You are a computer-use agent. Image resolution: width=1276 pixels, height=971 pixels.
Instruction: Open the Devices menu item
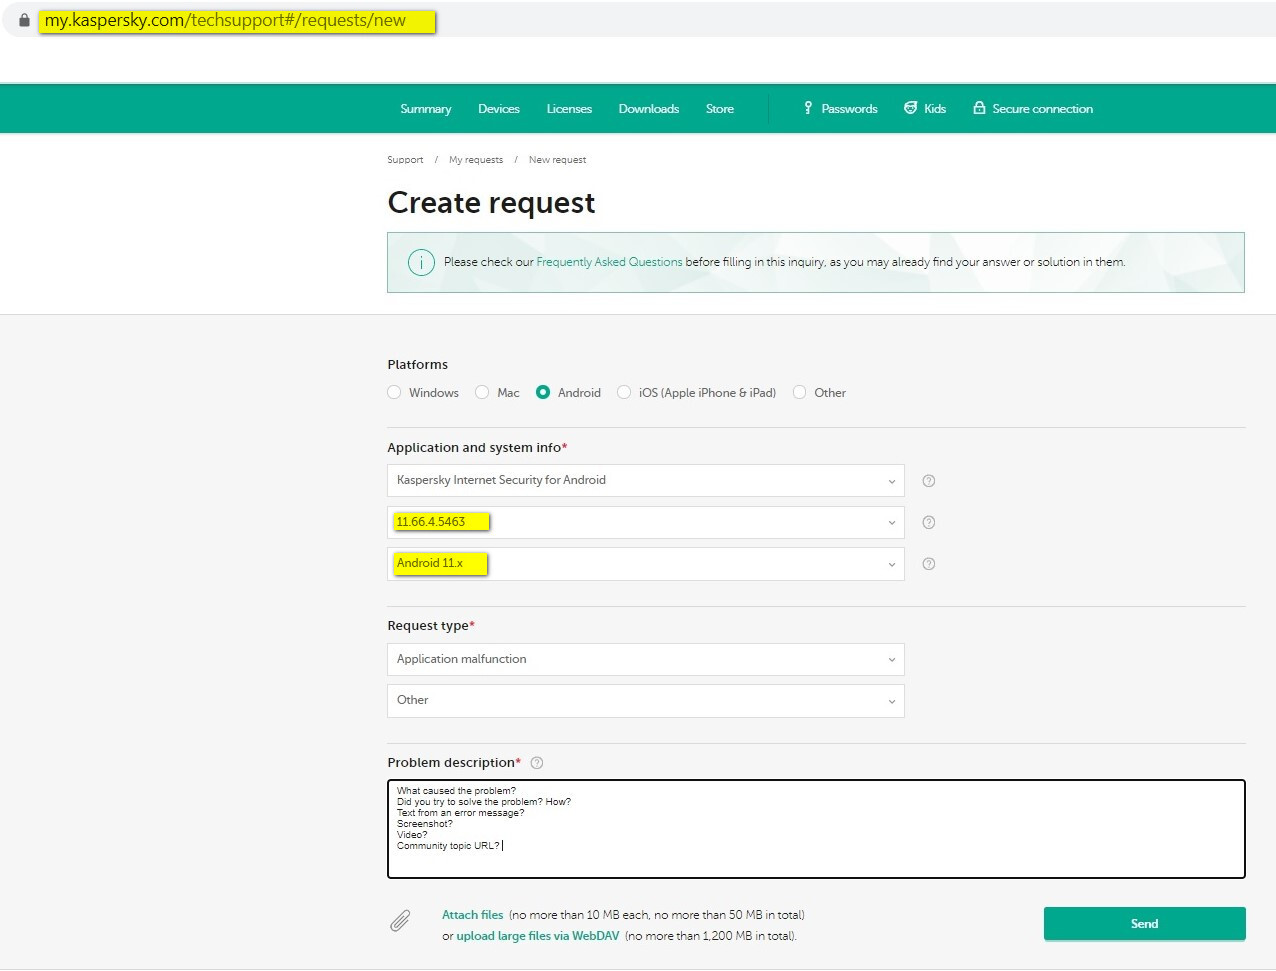(x=499, y=109)
